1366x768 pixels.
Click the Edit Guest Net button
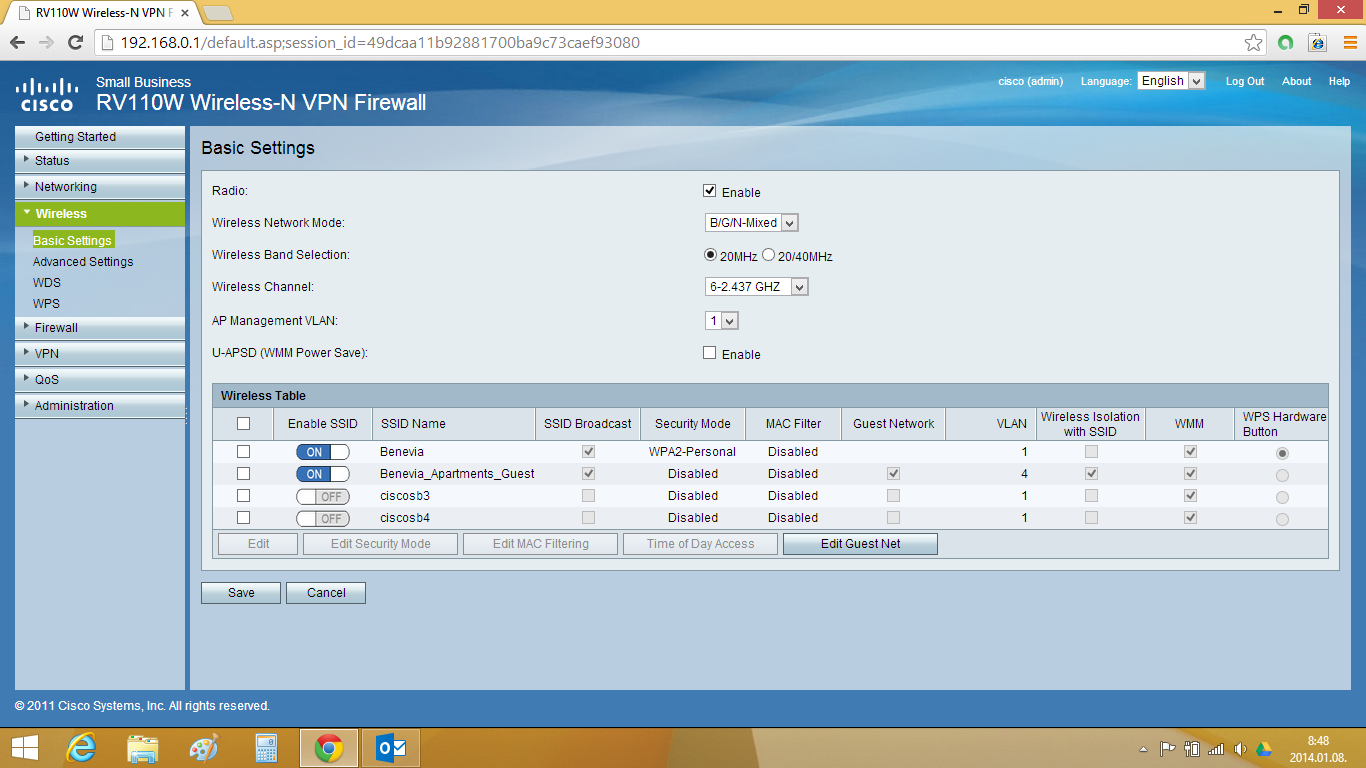860,544
